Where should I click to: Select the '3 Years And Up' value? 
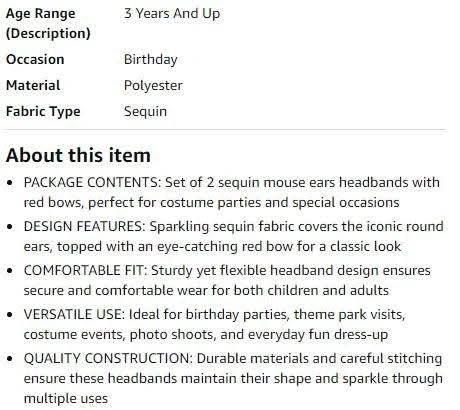point(172,14)
